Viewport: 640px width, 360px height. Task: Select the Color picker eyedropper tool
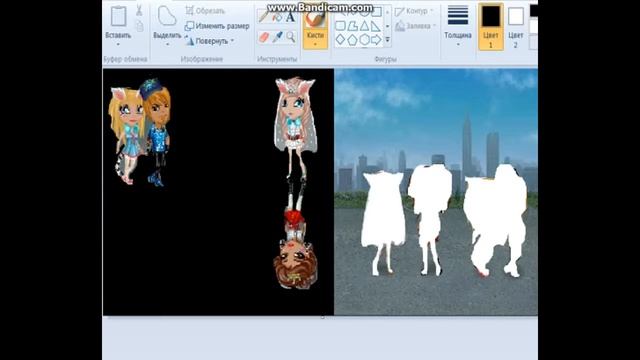coord(278,37)
